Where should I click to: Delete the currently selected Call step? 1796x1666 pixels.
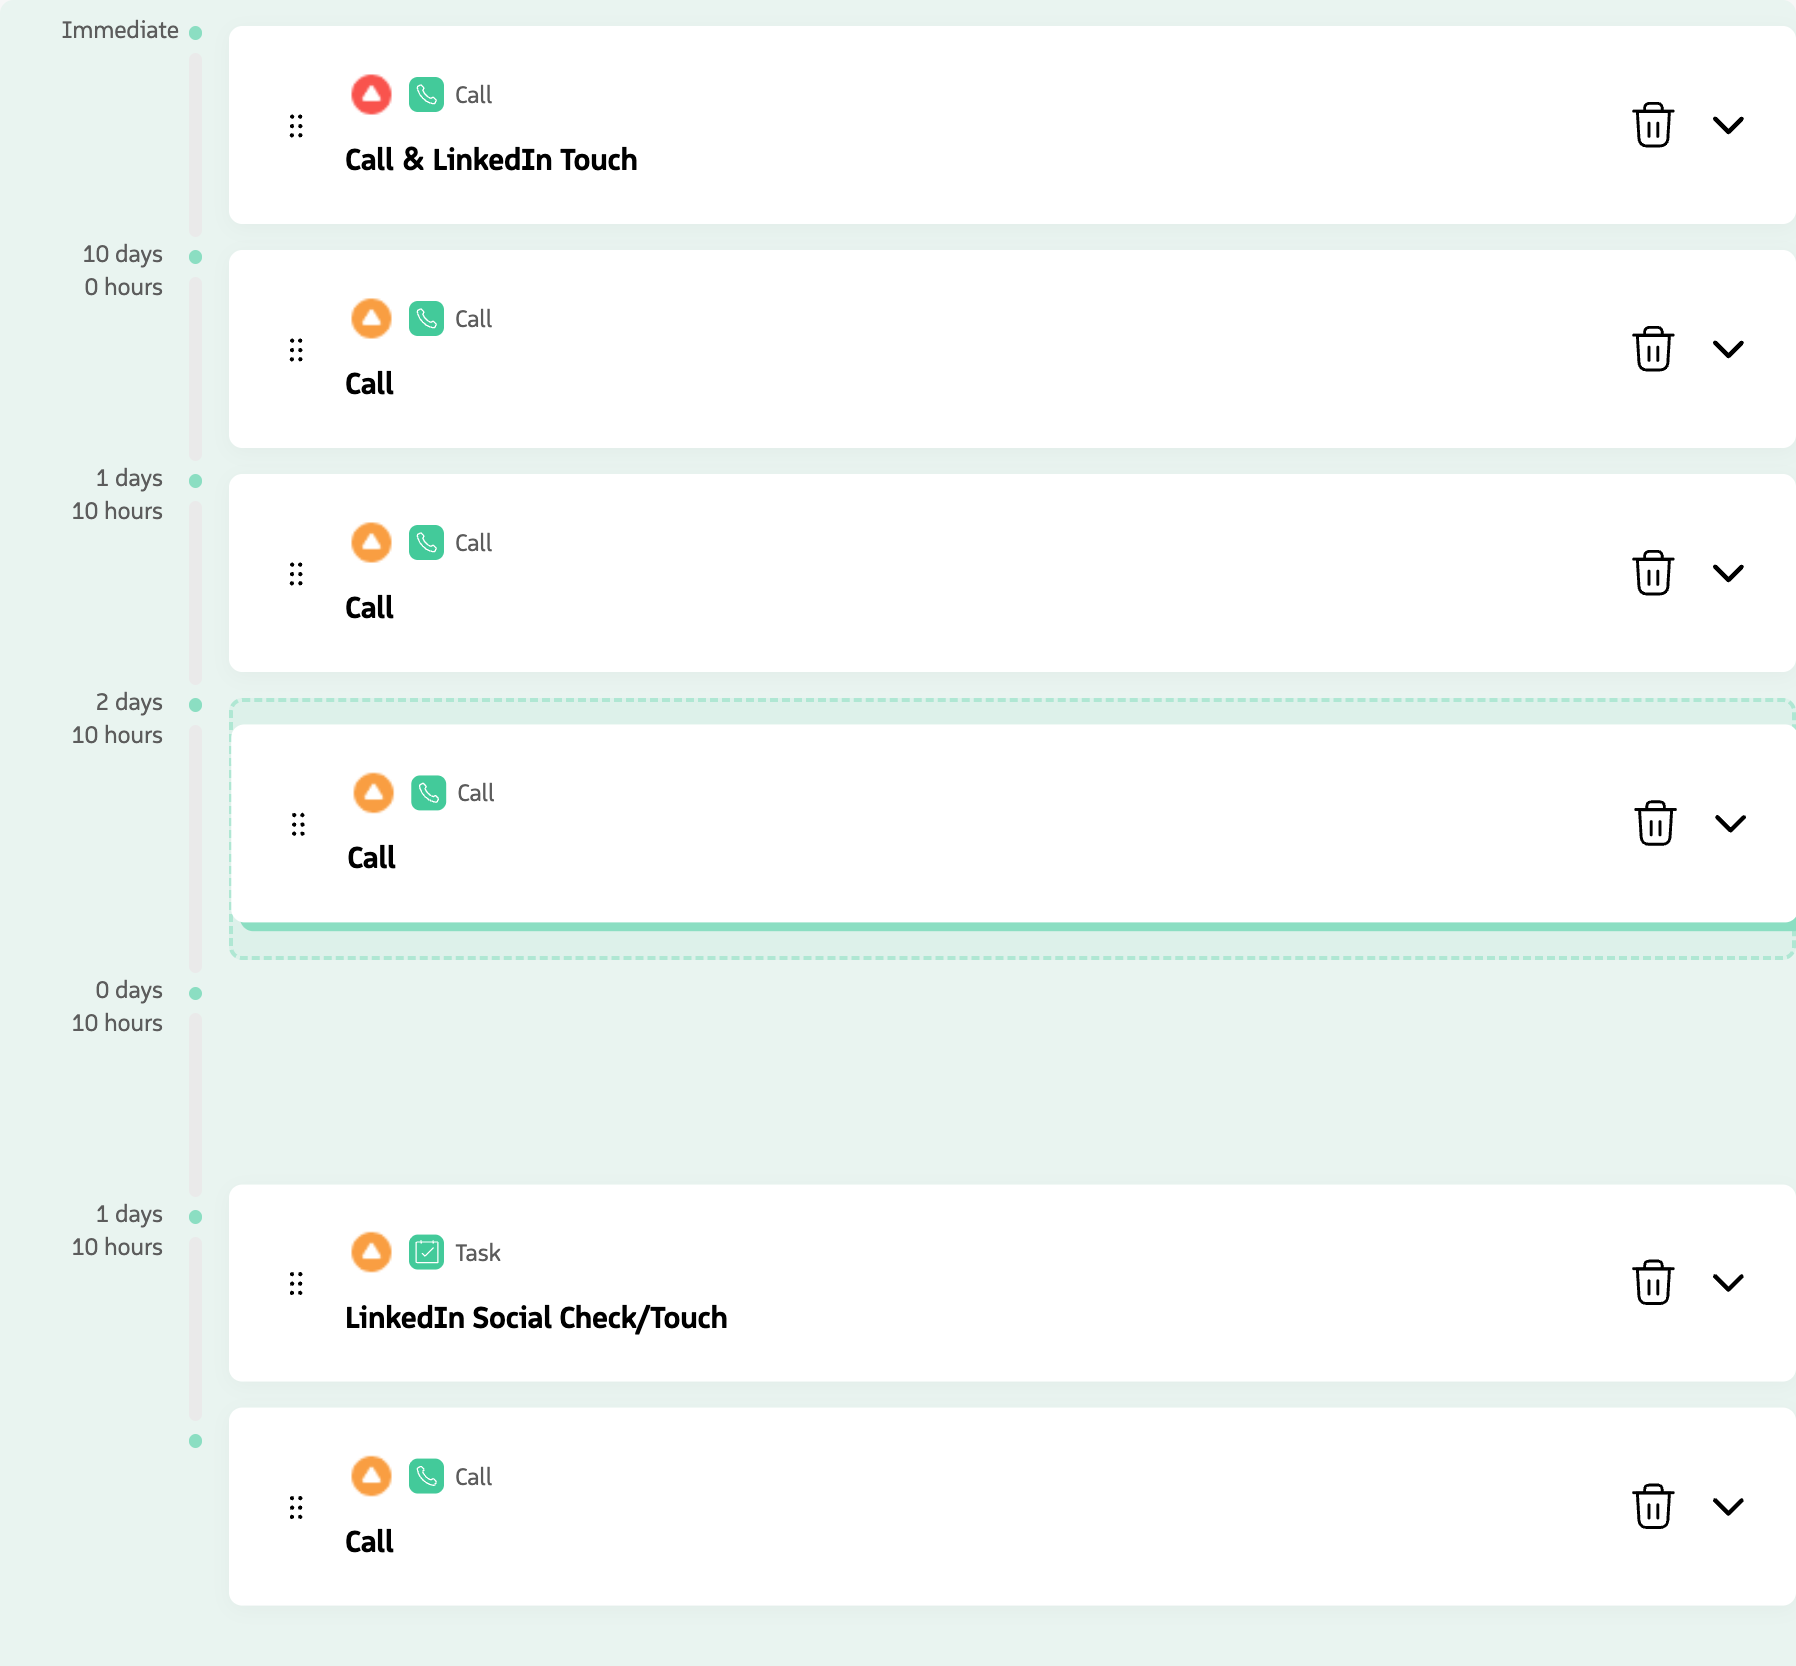(x=1655, y=824)
